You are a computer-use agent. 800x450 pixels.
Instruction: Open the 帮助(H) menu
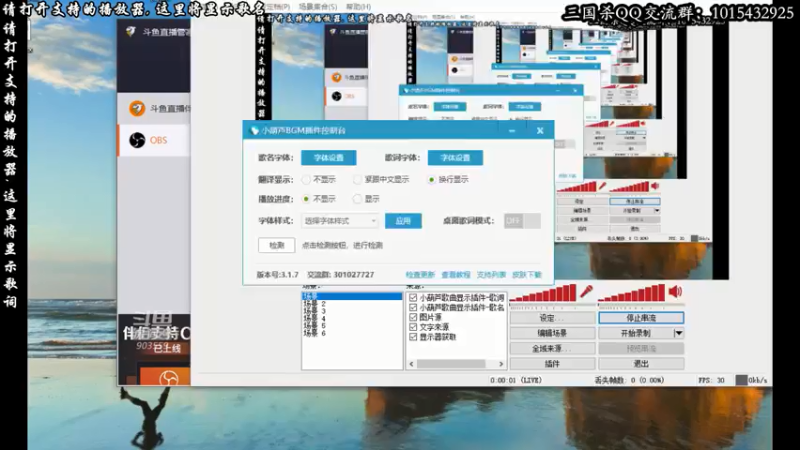(x=359, y=7)
